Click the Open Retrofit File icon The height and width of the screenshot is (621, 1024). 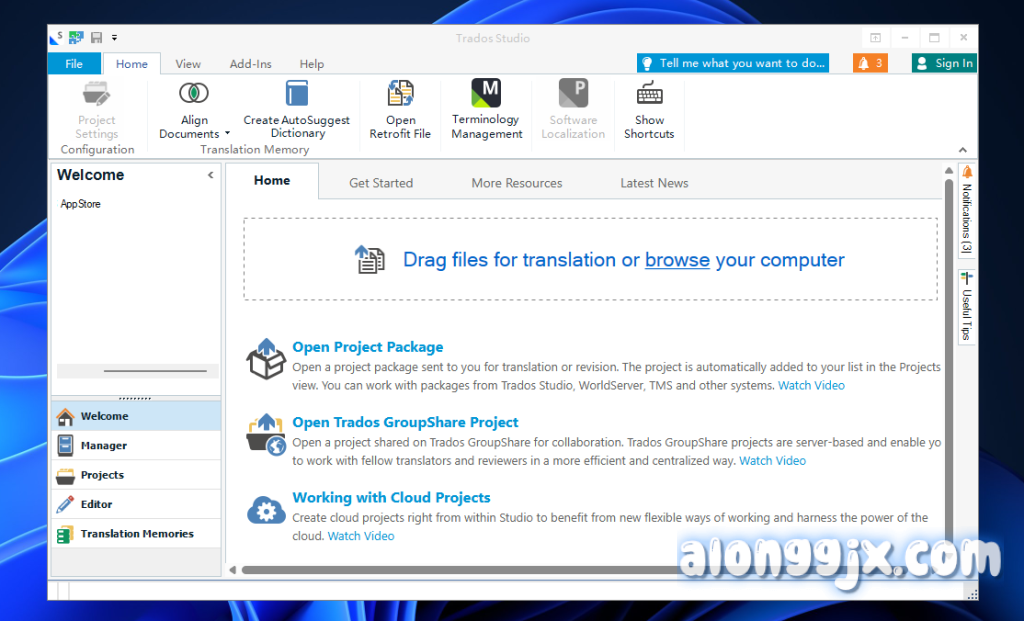(x=400, y=94)
